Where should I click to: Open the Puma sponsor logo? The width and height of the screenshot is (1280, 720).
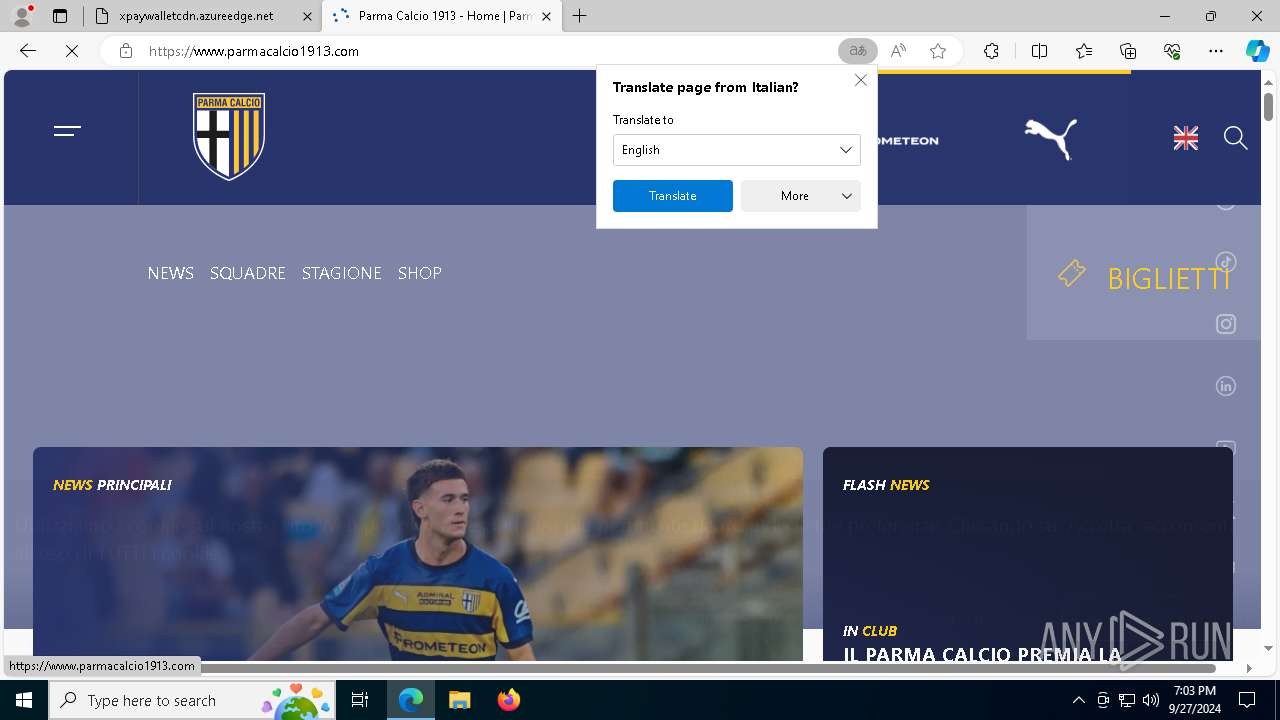1051,139
